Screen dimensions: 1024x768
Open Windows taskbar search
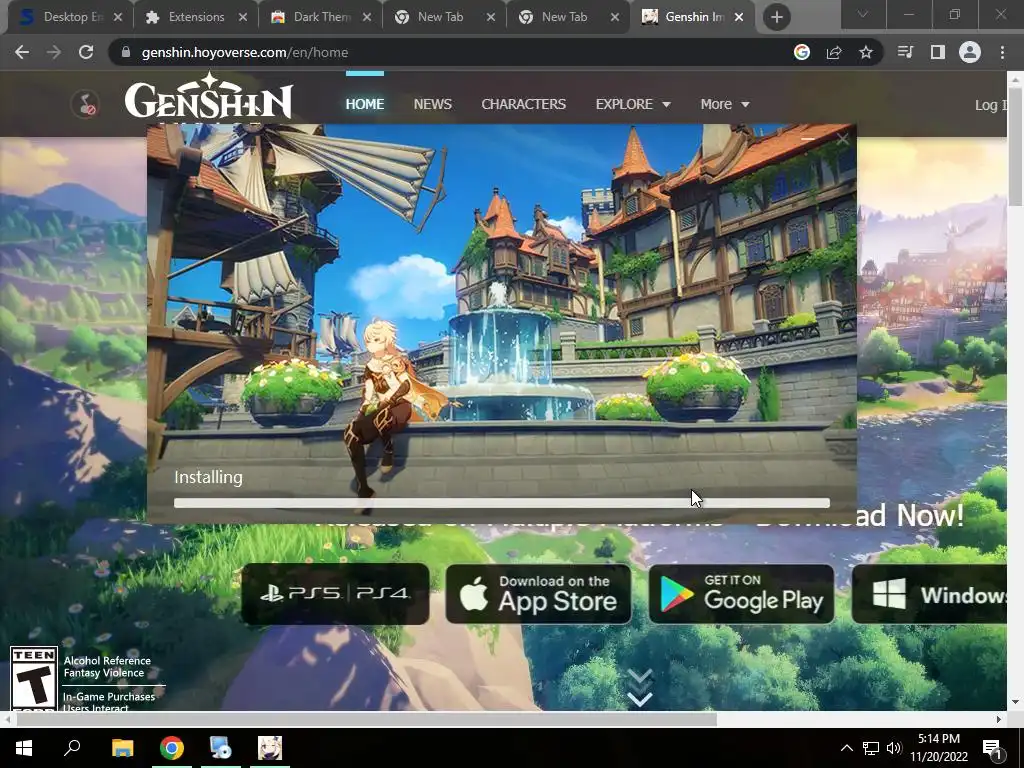72,748
